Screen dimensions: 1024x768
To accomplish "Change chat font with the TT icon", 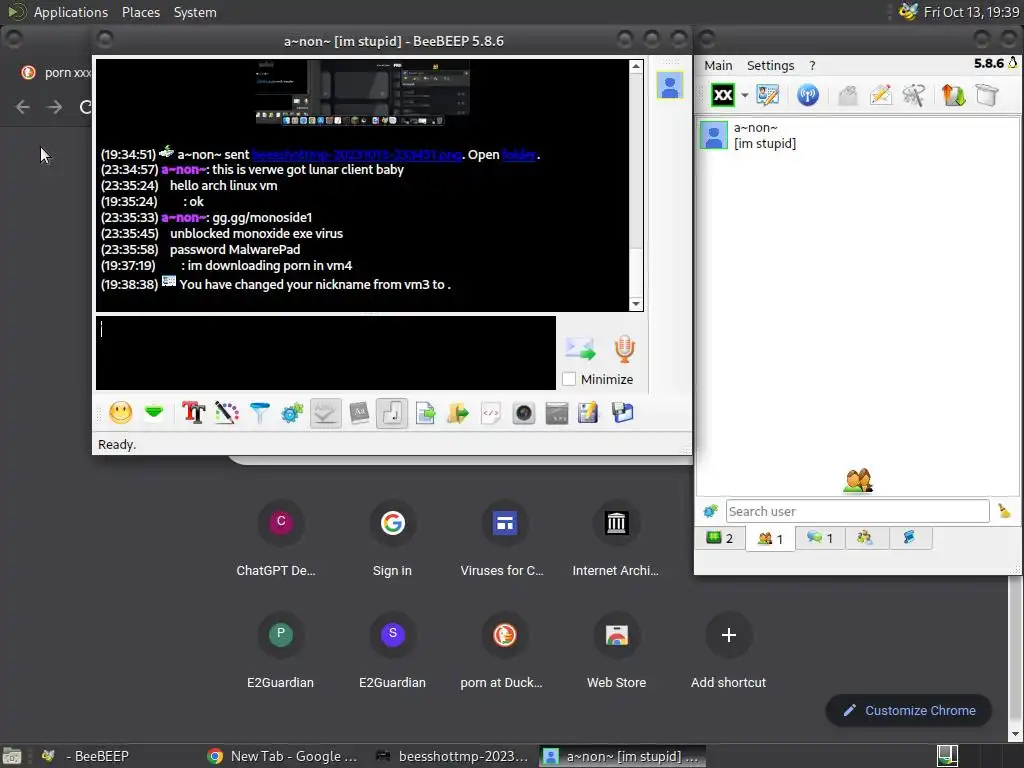I will (193, 413).
